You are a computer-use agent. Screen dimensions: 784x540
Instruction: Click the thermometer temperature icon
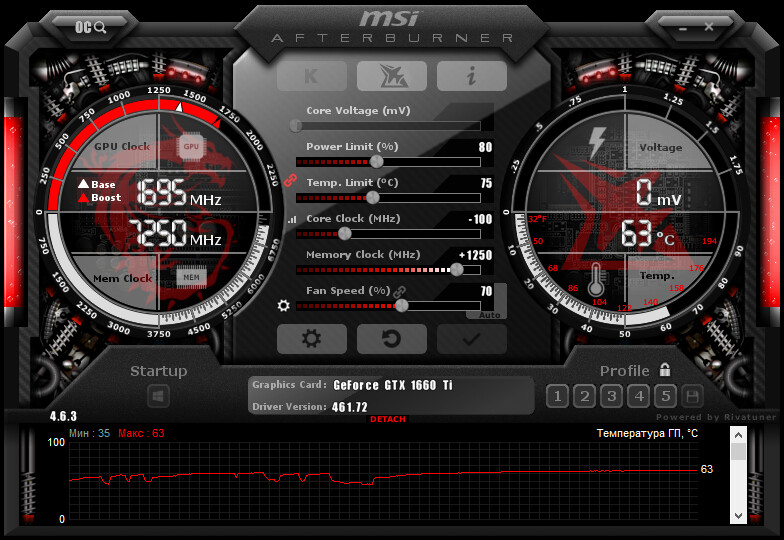[595, 280]
